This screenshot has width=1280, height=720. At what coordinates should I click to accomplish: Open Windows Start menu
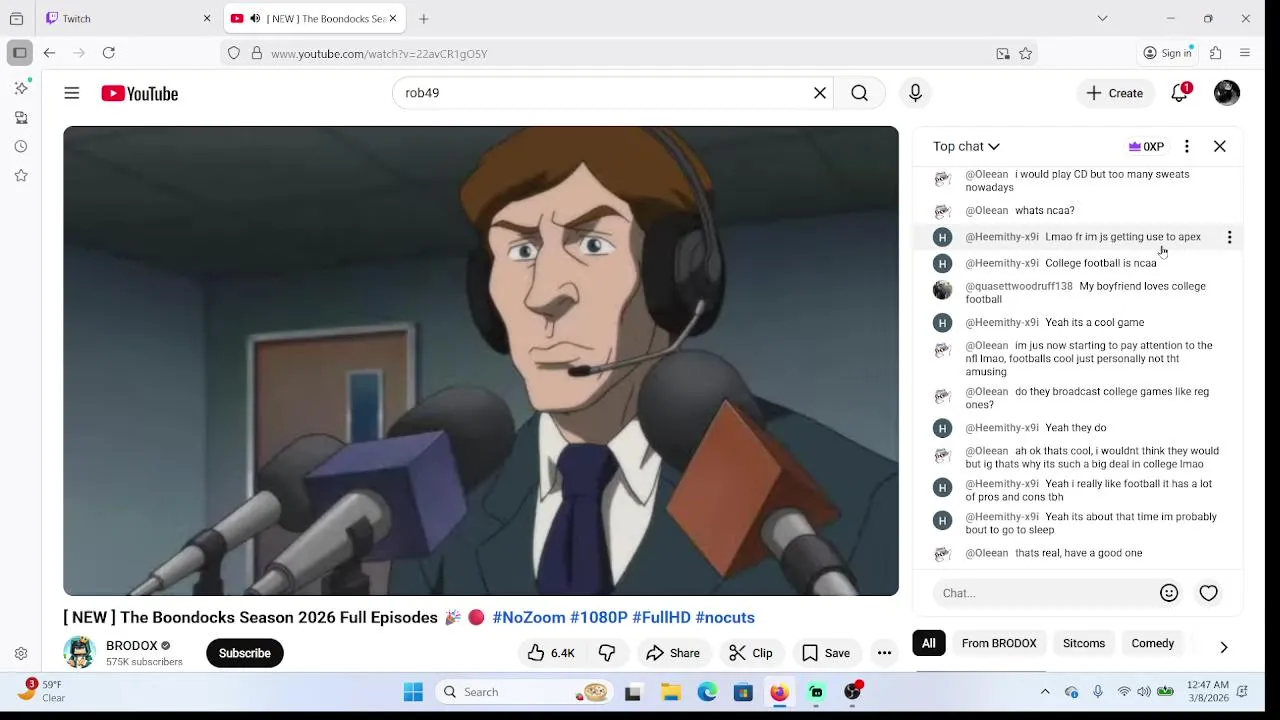coord(413,692)
